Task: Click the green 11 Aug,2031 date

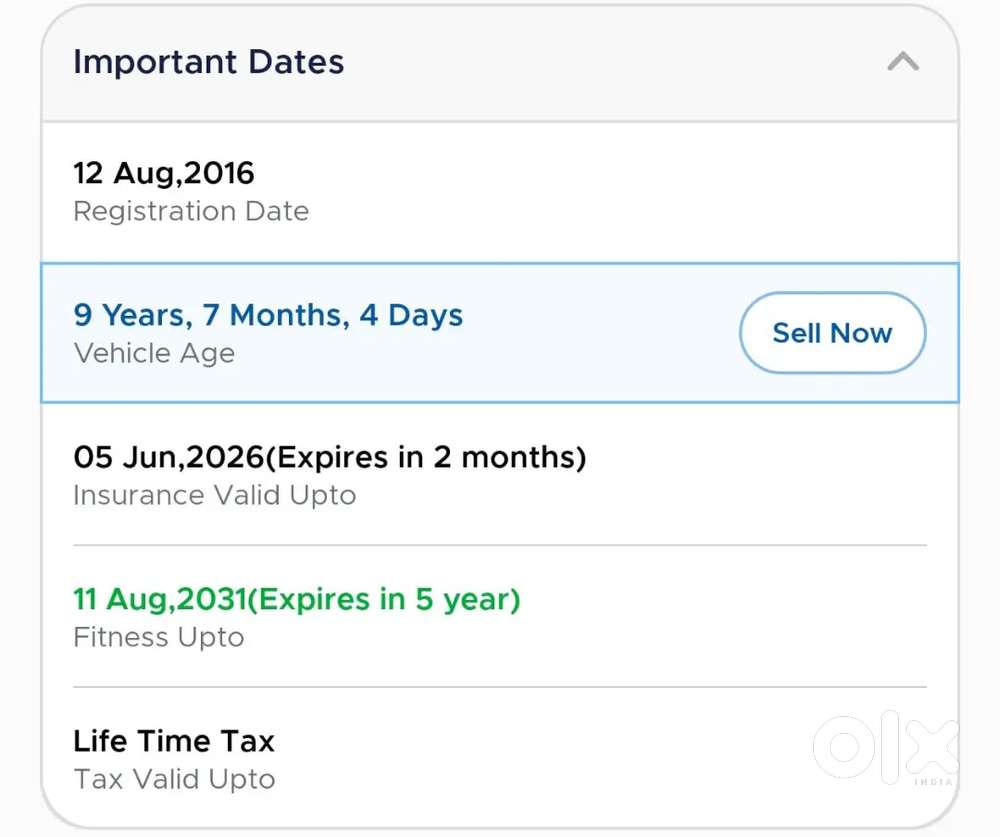Action: pyautogui.click(x=159, y=599)
